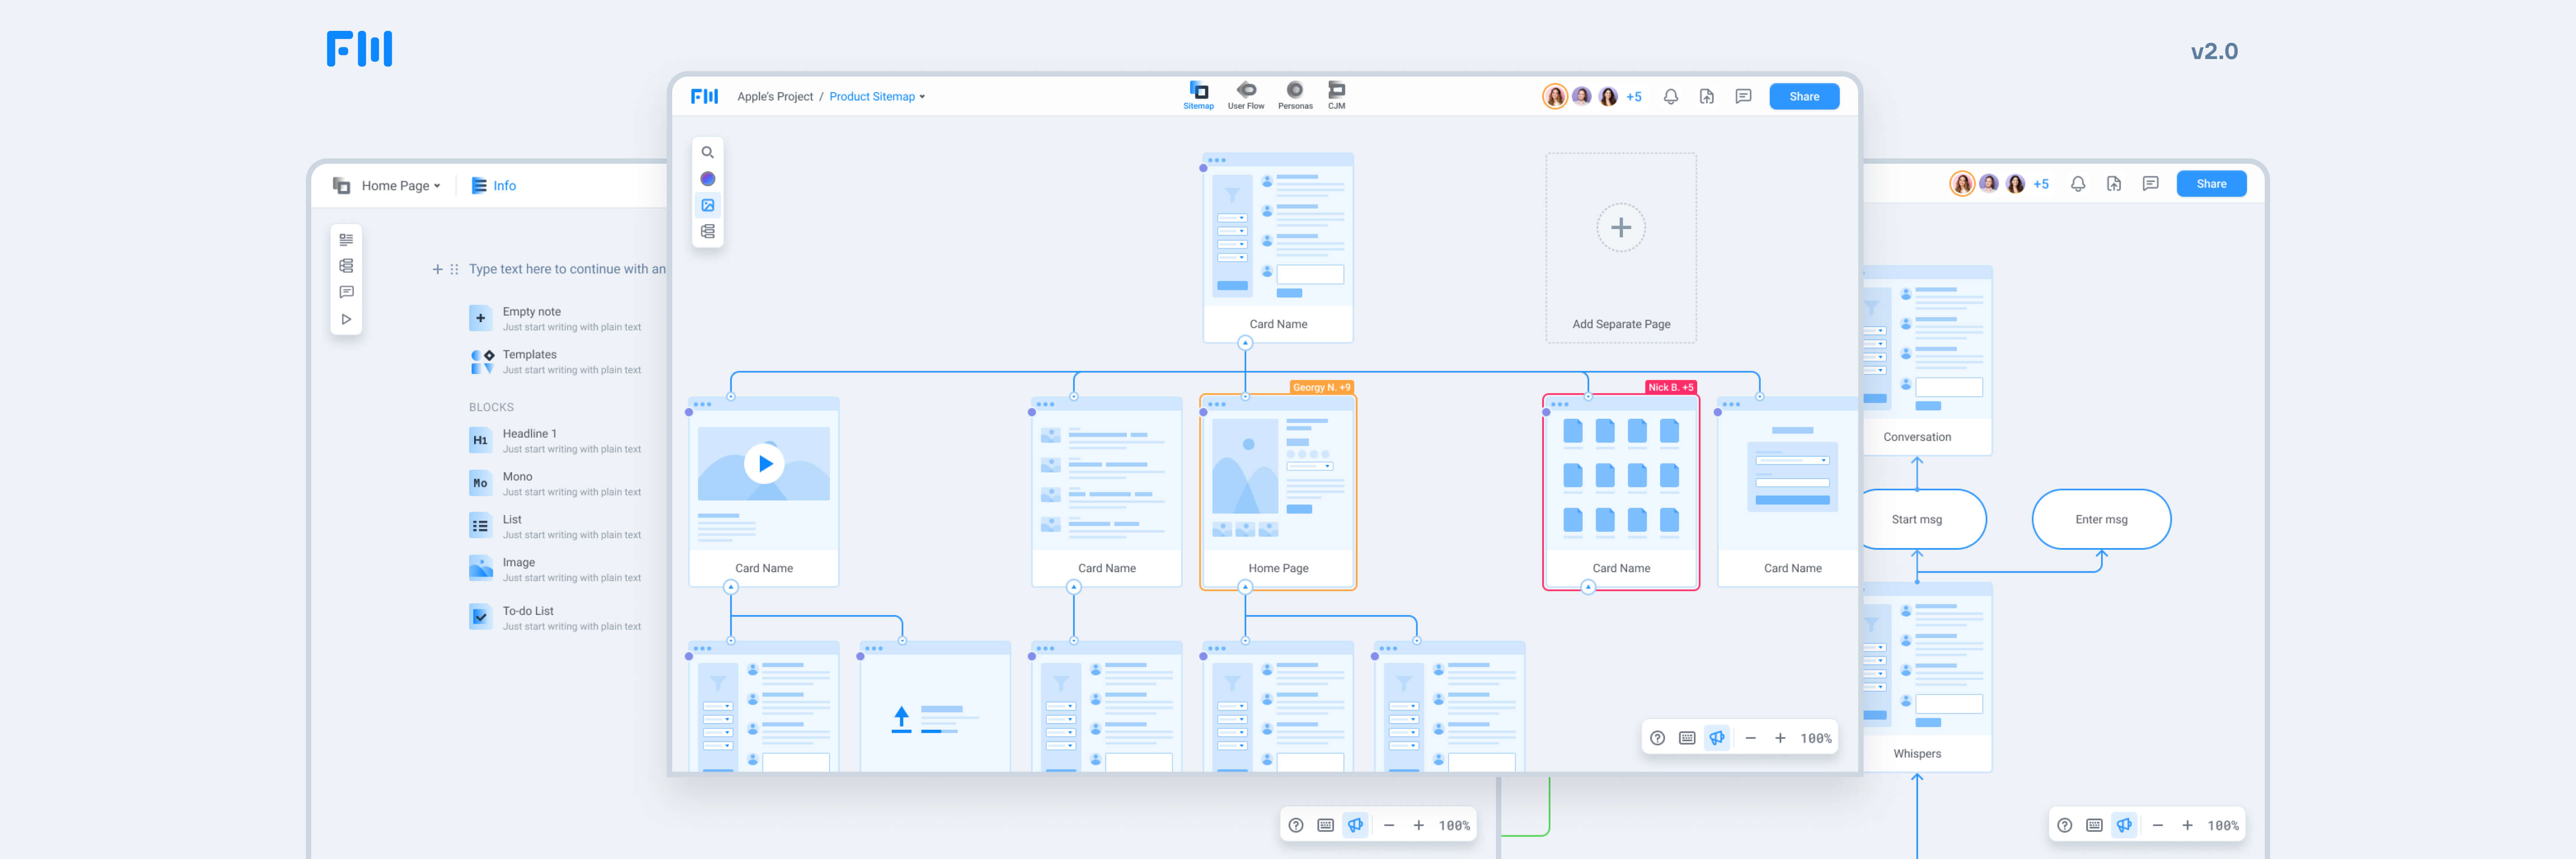Click the play icon in the left panel
Viewport: 2576px width, 859px height.
pos(346,318)
